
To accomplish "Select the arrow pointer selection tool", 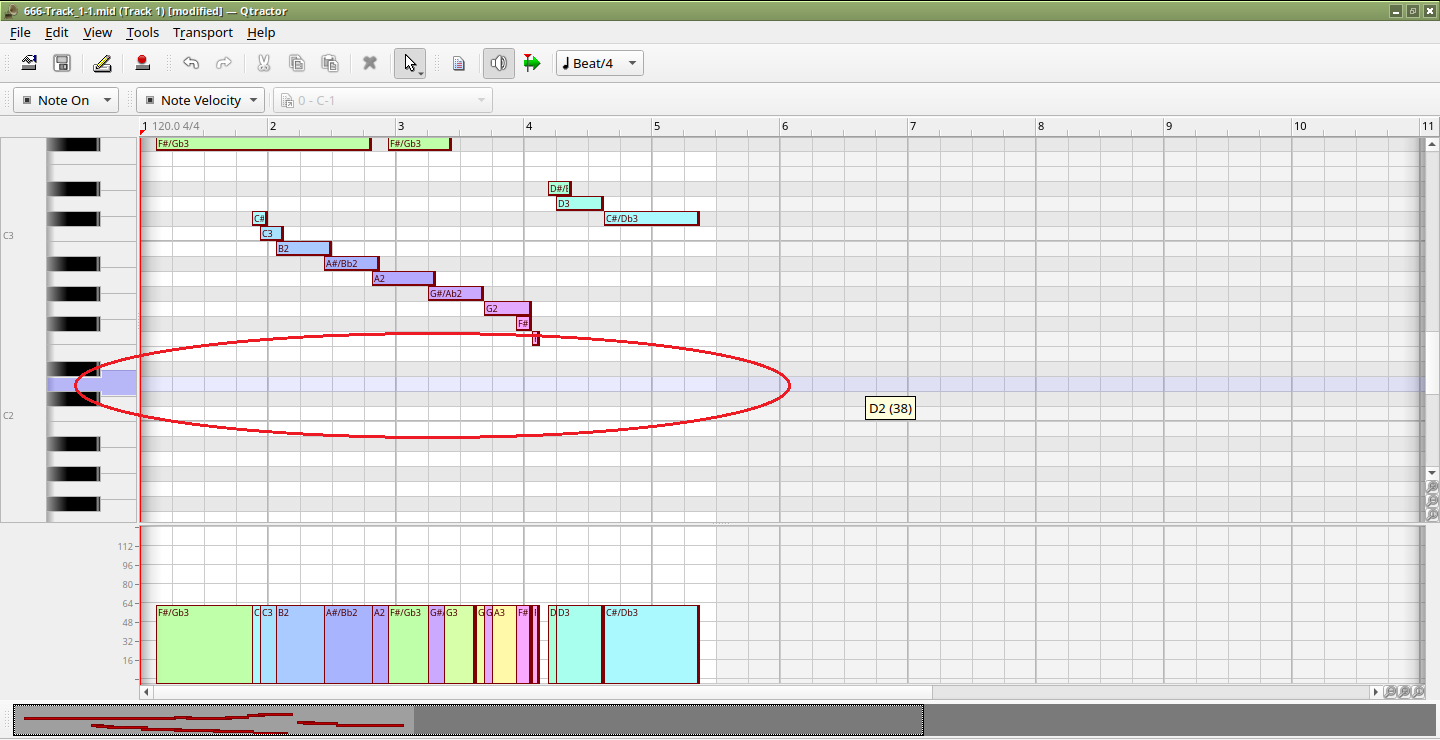I will [410, 63].
